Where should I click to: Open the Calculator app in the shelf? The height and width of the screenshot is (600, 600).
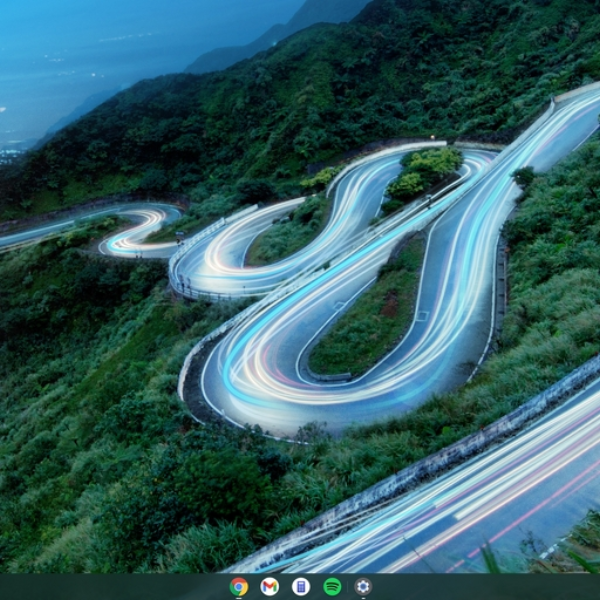(x=301, y=587)
